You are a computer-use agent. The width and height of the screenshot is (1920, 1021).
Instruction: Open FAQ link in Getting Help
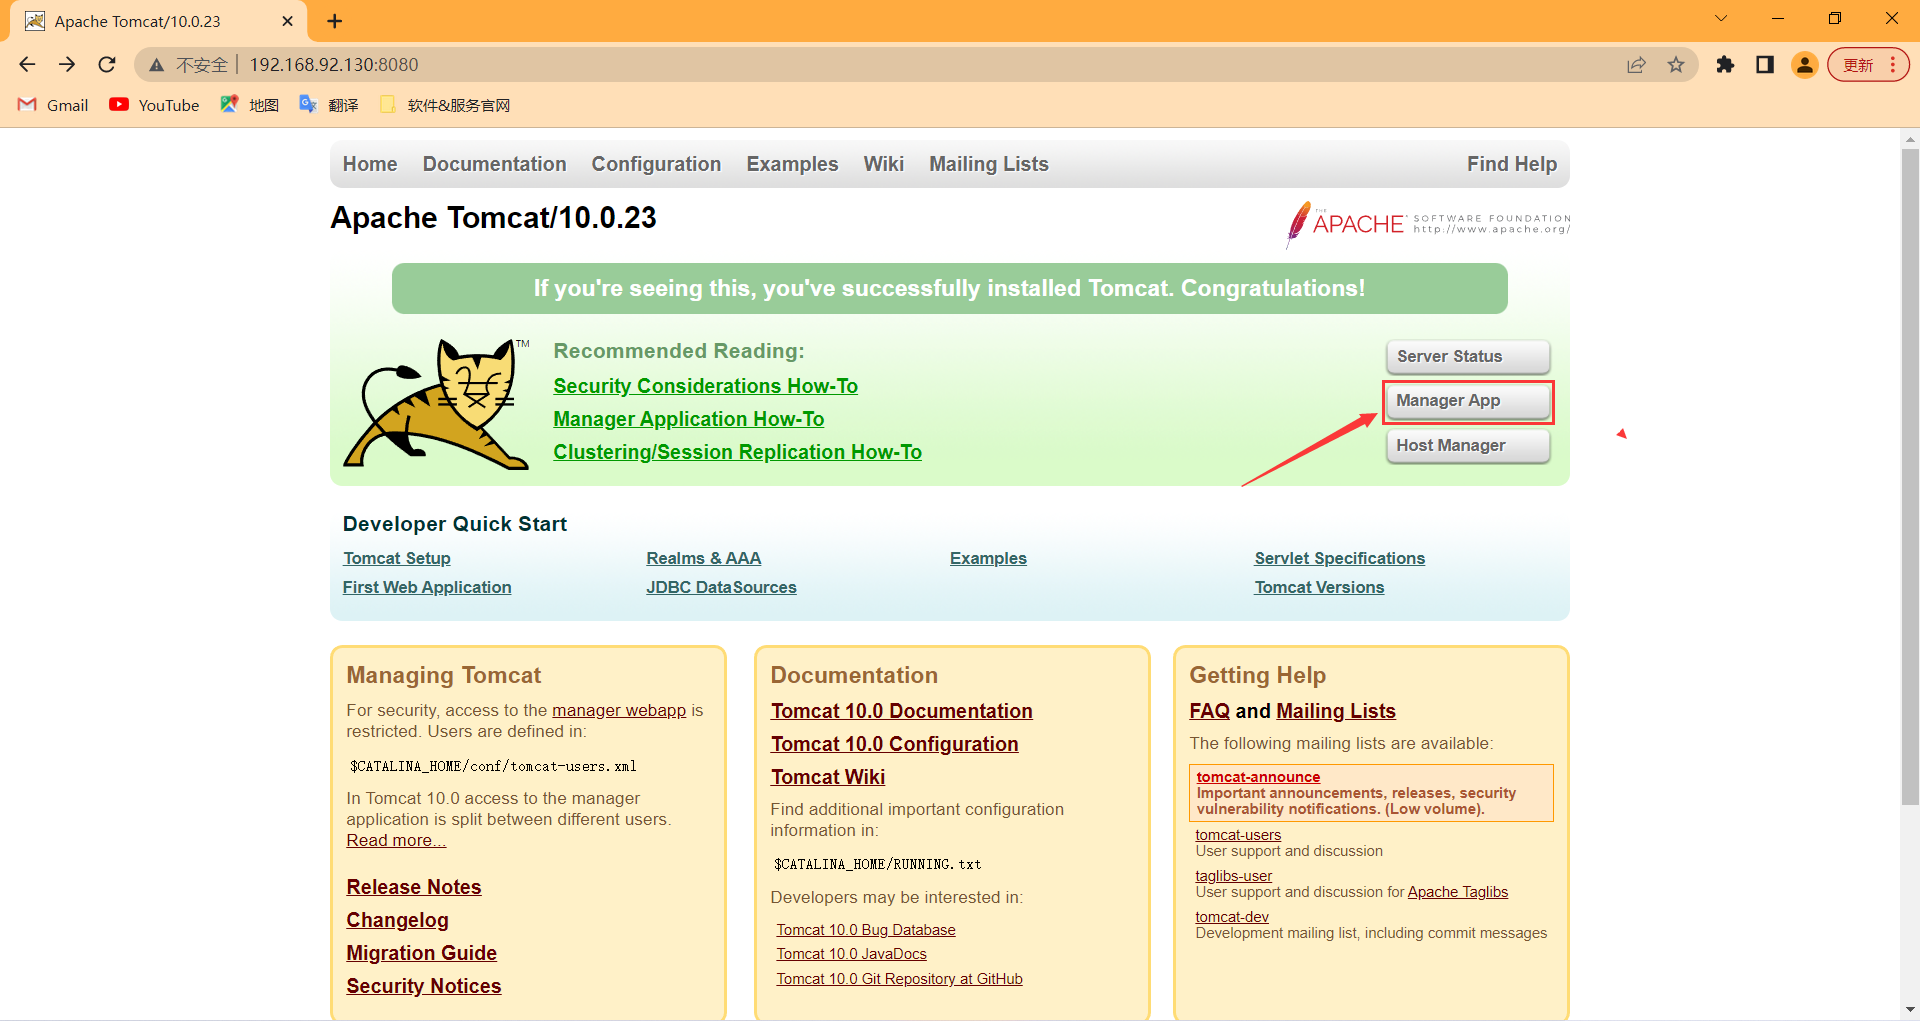(x=1209, y=711)
